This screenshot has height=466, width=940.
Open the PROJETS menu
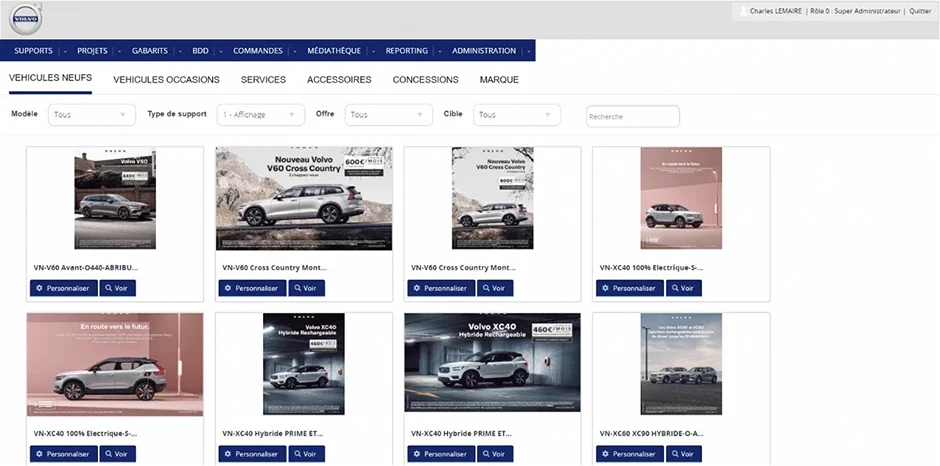[x=92, y=51]
